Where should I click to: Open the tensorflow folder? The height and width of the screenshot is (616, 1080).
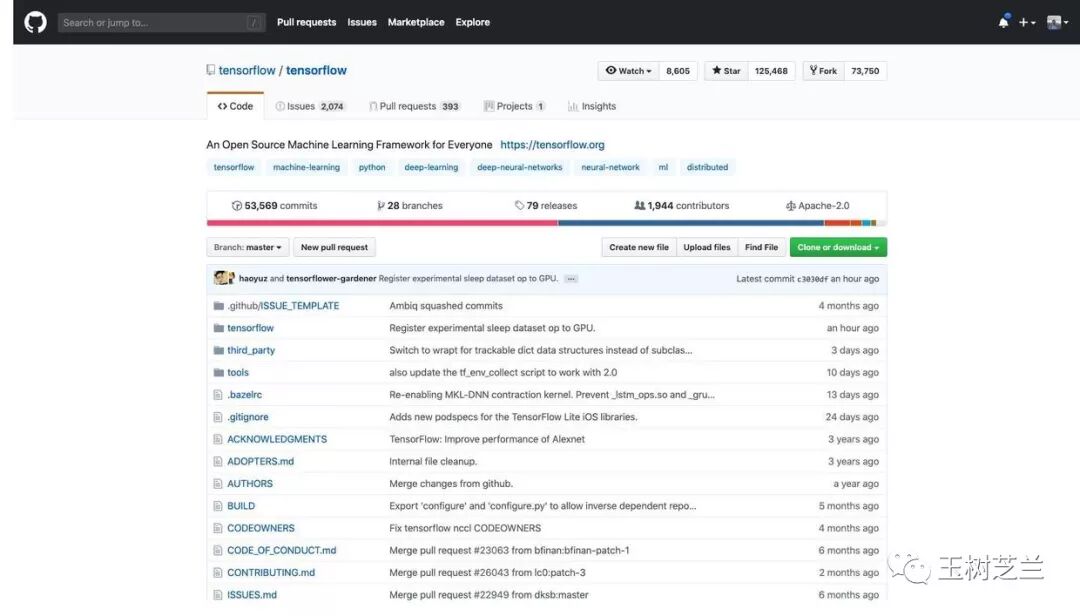coord(250,328)
